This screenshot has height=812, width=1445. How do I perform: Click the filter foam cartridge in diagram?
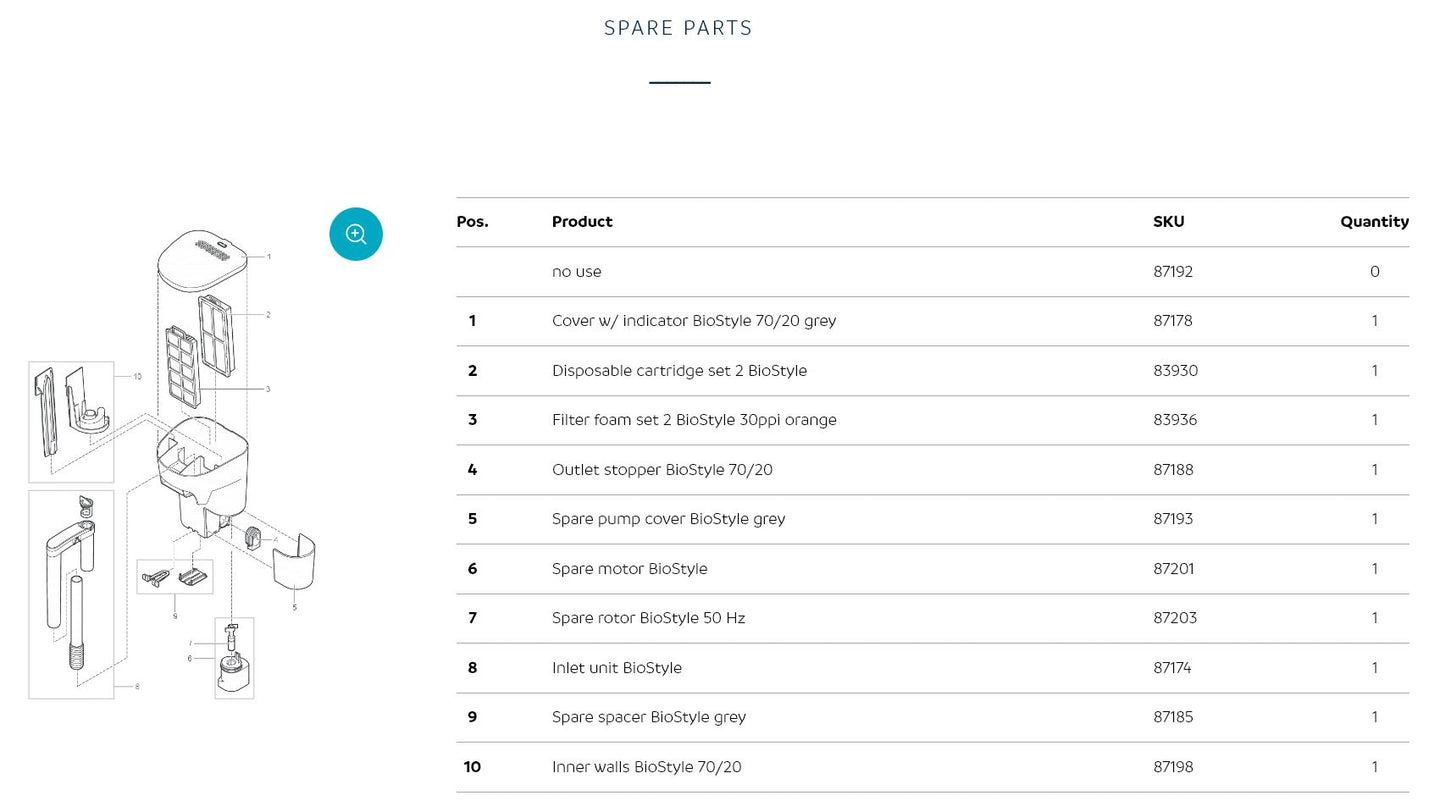click(x=184, y=365)
